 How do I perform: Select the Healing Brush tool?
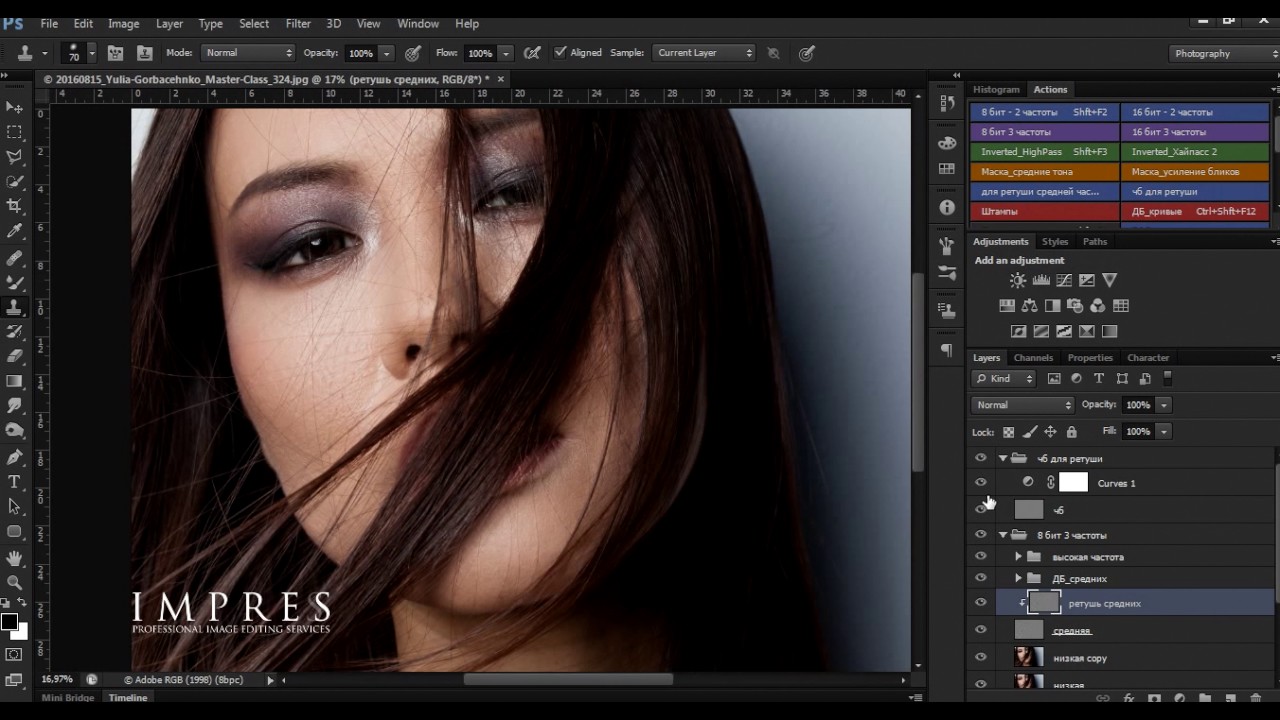click(x=14, y=258)
